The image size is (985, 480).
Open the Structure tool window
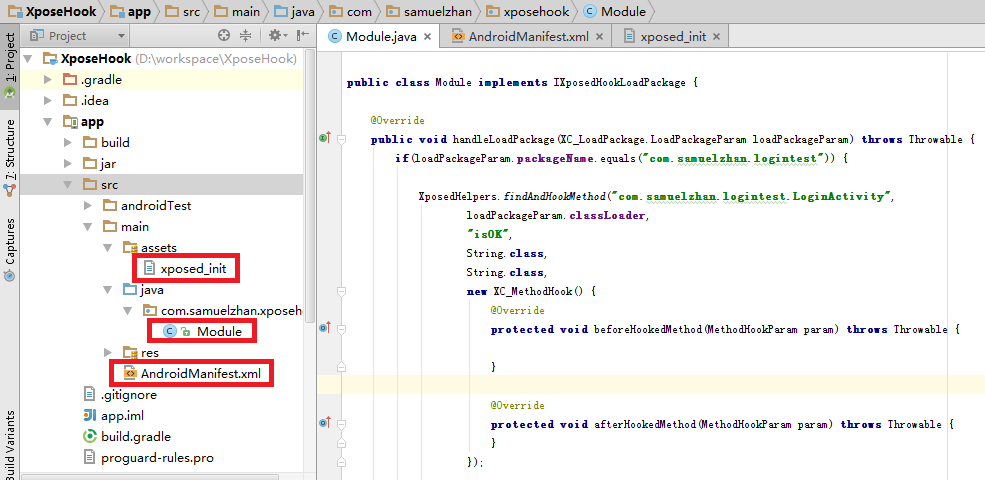pos(10,150)
